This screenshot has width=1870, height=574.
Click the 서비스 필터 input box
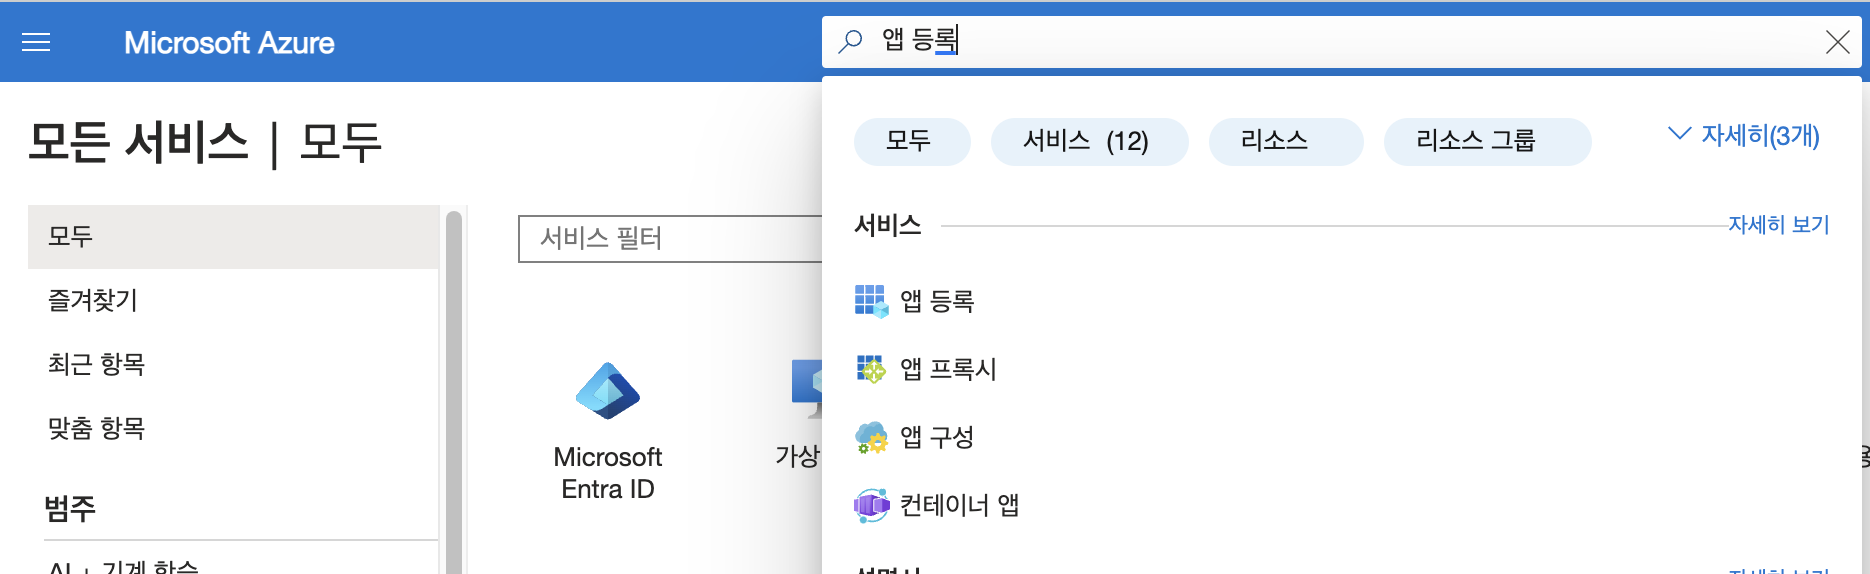click(670, 239)
